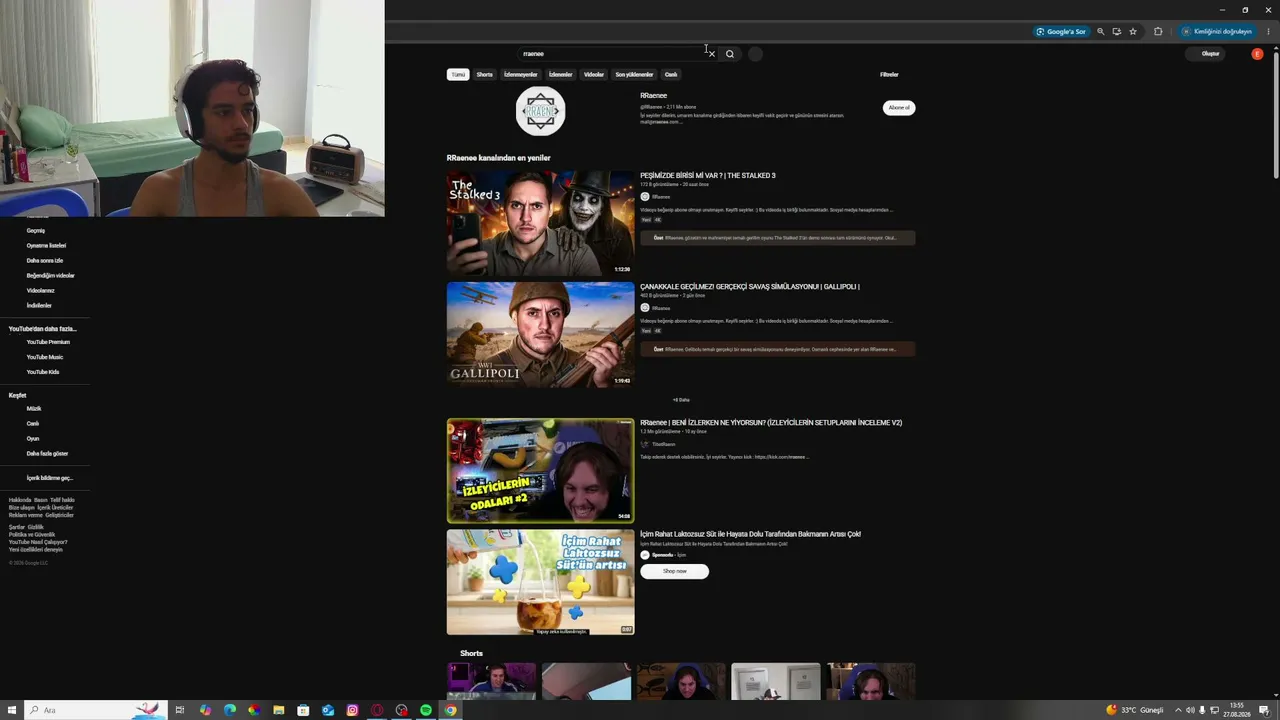This screenshot has width=1280, height=720.
Task: Start voice search with the microphone button
Action: tap(755, 54)
